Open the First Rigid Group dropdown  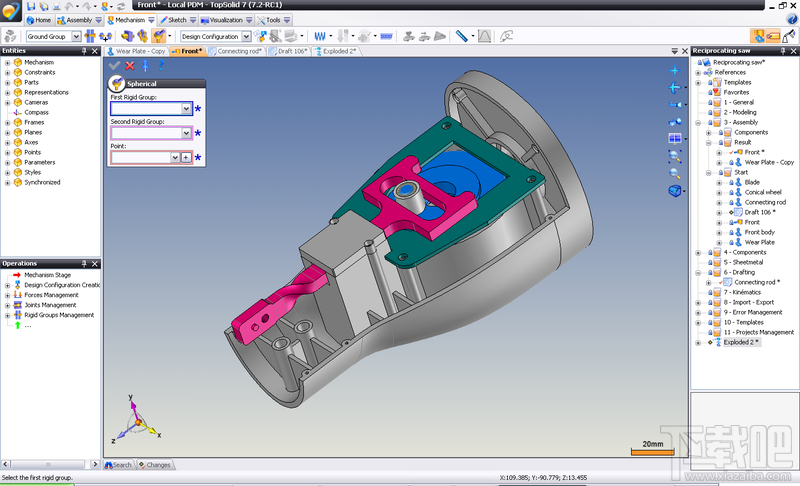186,108
